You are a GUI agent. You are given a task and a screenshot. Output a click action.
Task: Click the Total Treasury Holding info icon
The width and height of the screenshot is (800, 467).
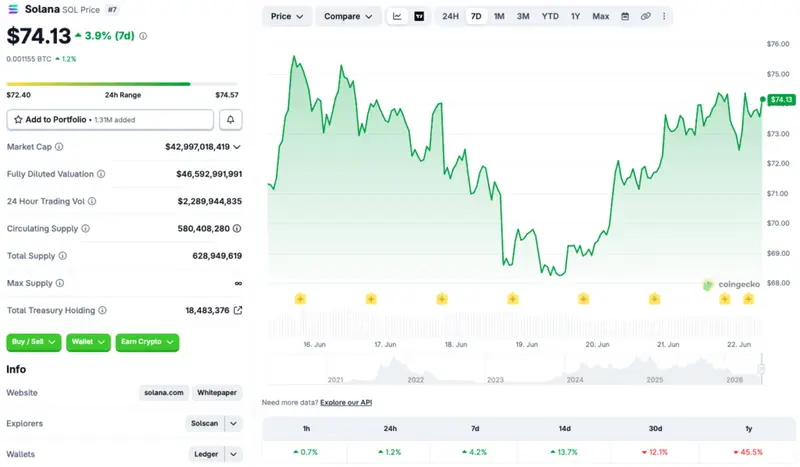(x=103, y=310)
